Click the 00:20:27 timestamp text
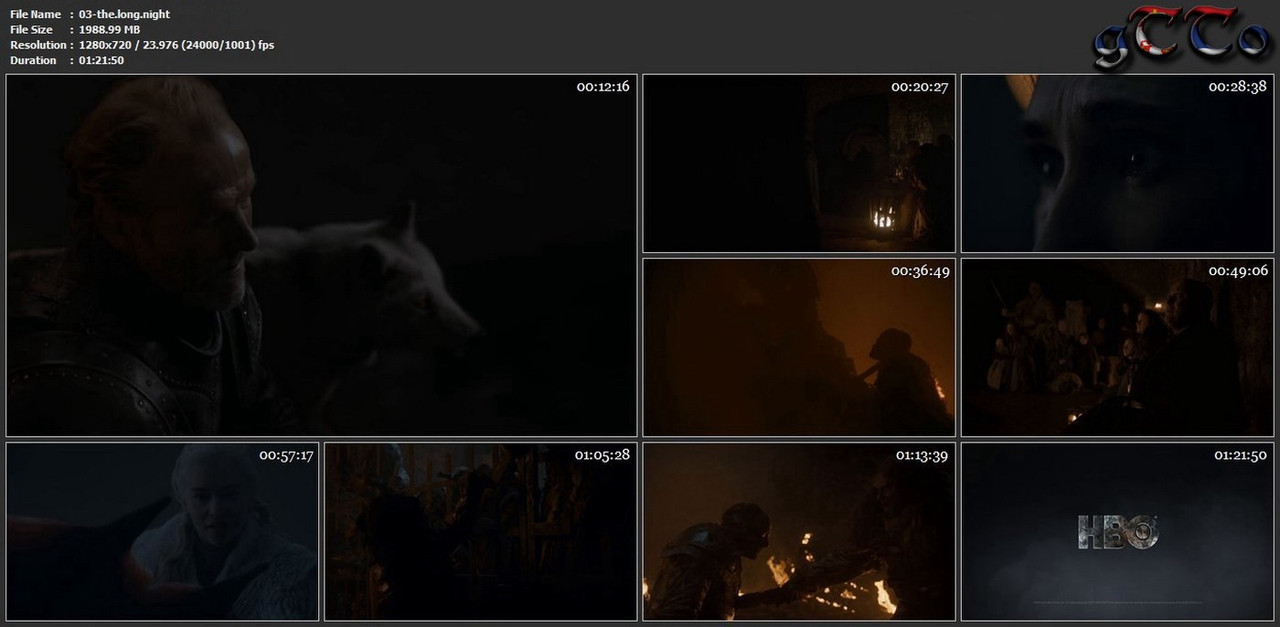The image size is (1280, 627). coord(920,87)
